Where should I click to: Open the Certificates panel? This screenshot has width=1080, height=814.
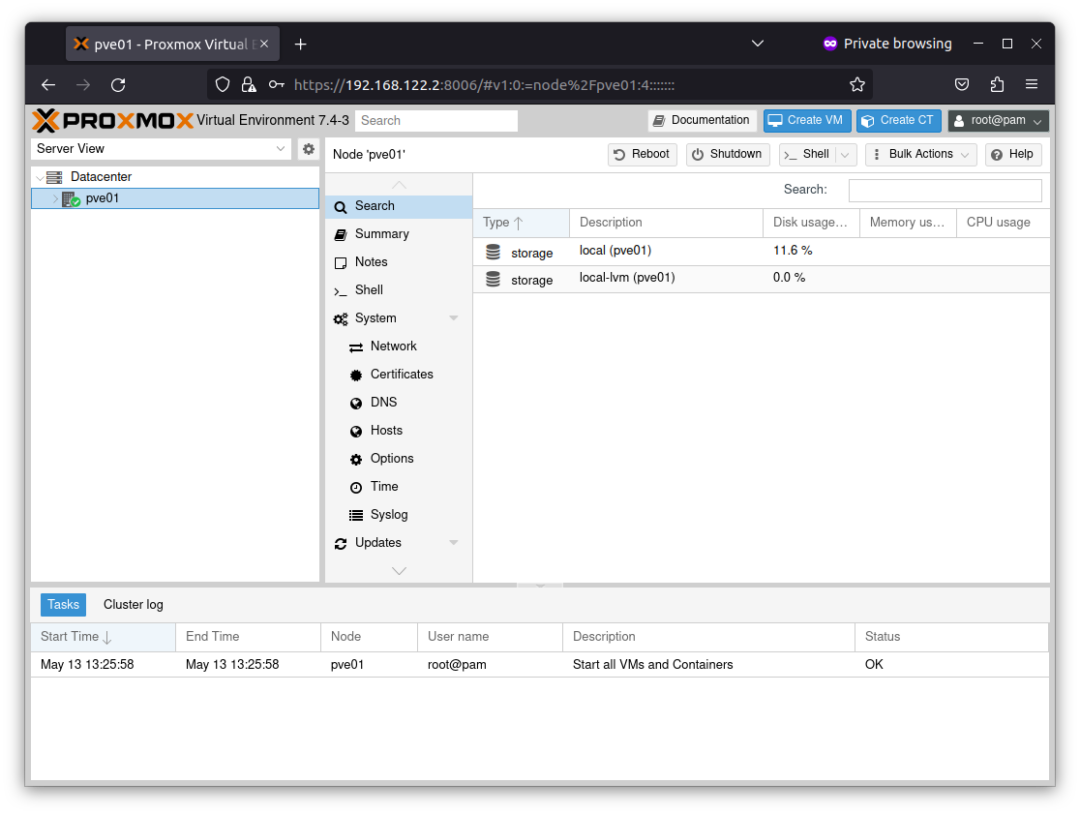403,374
